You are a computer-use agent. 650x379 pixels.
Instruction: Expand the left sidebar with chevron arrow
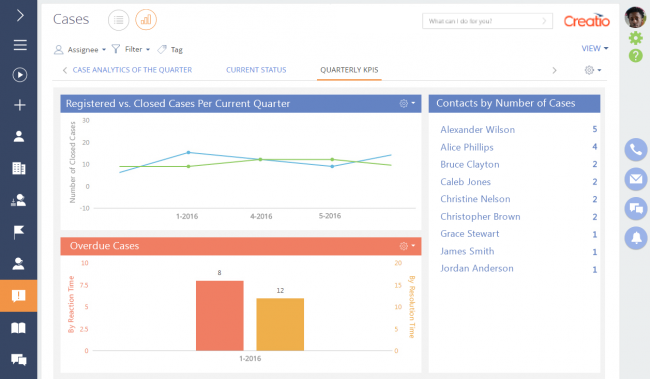[19, 15]
